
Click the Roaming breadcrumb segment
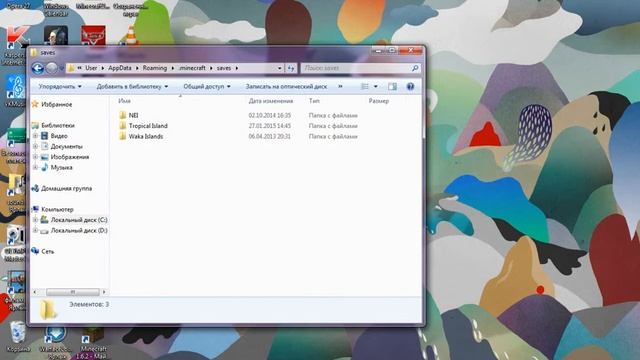155,68
